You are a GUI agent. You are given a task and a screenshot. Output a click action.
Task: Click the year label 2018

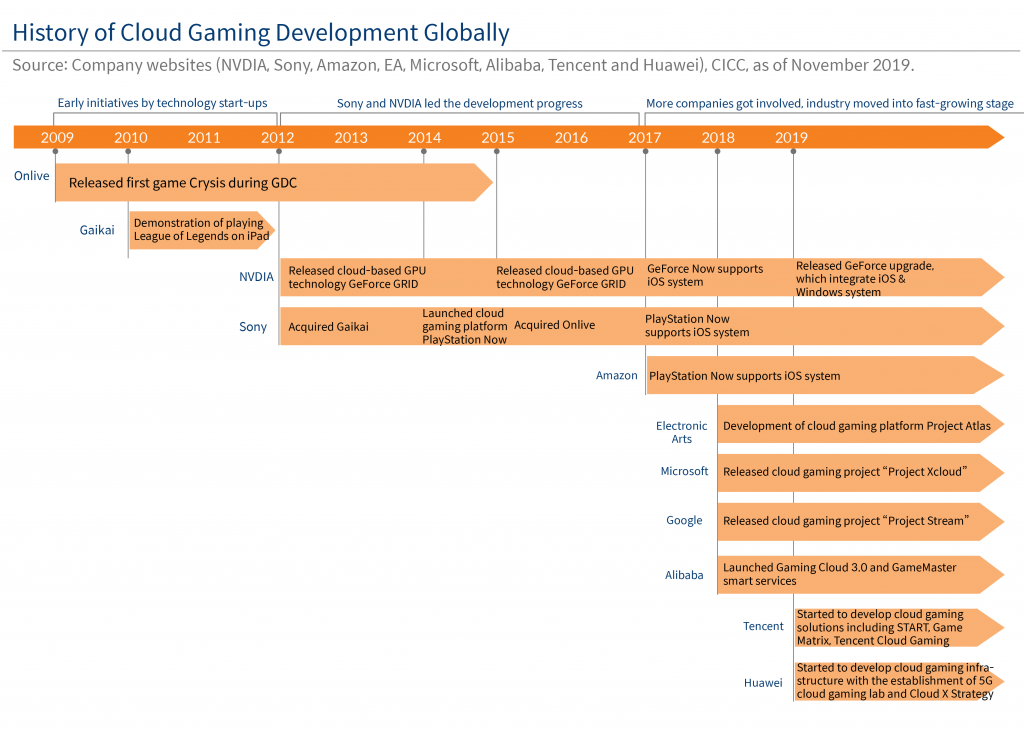tap(718, 138)
